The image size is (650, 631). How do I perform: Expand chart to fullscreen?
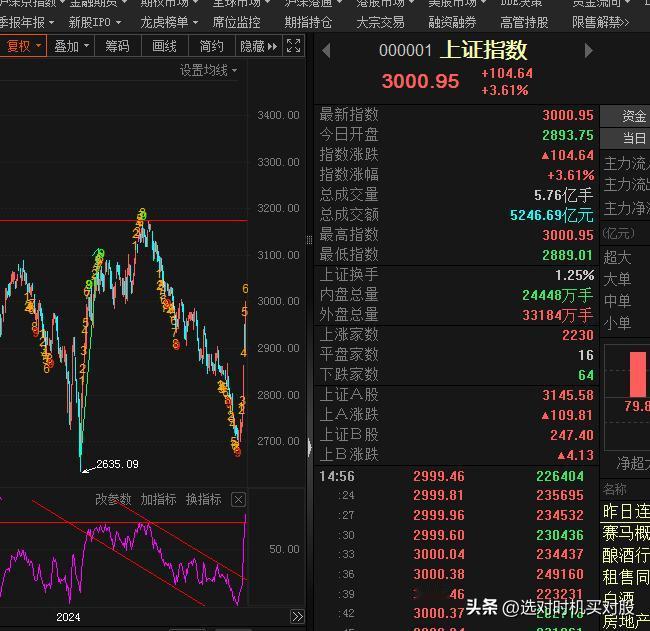click(293, 46)
